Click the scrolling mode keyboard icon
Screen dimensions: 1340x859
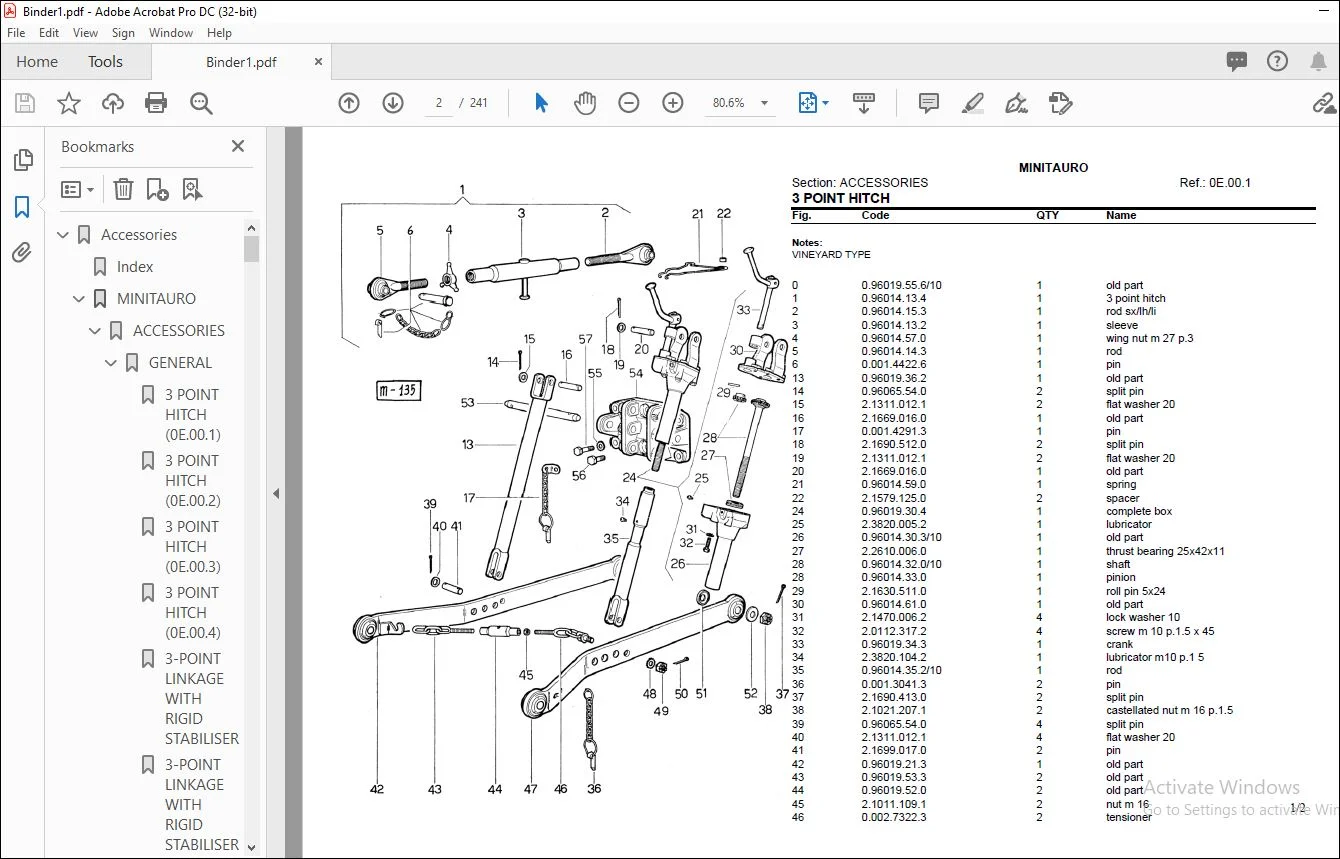point(864,103)
